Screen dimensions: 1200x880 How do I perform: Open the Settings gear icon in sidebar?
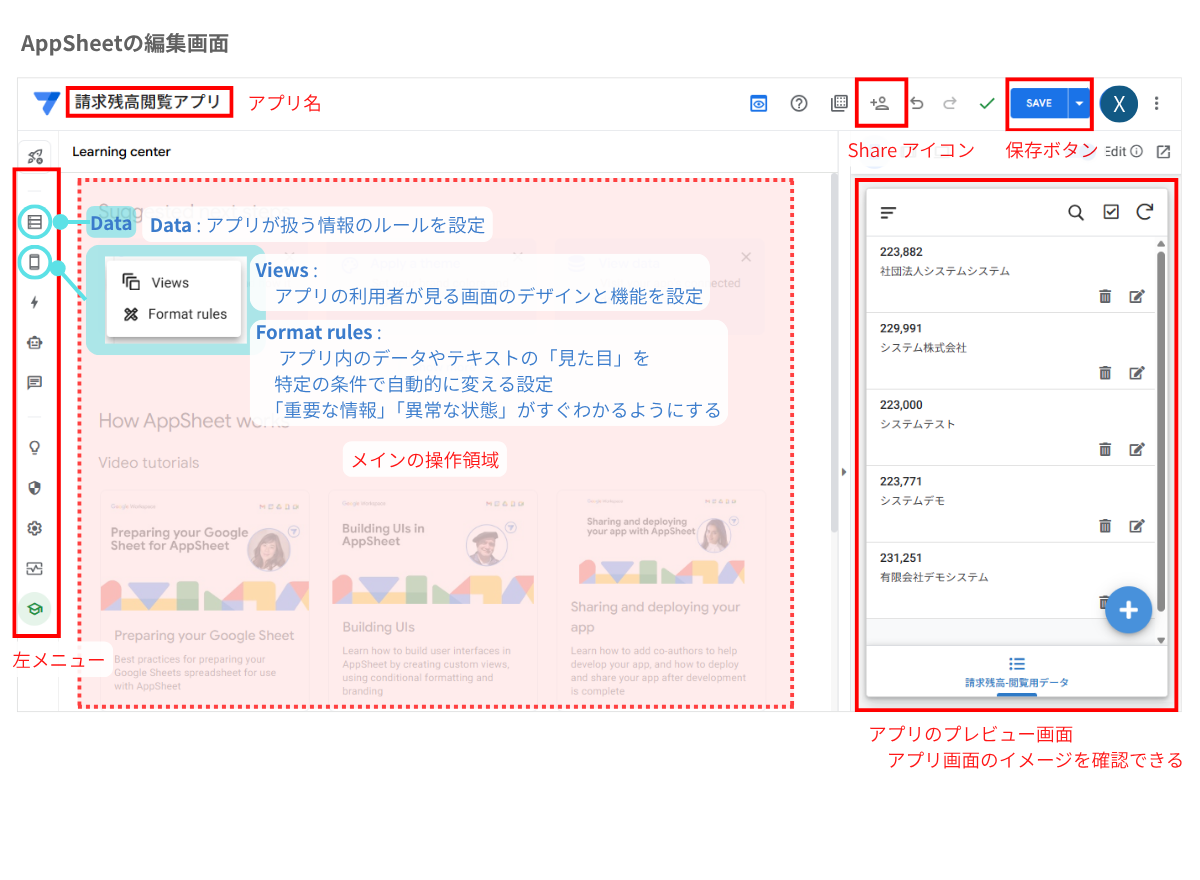coord(35,528)
